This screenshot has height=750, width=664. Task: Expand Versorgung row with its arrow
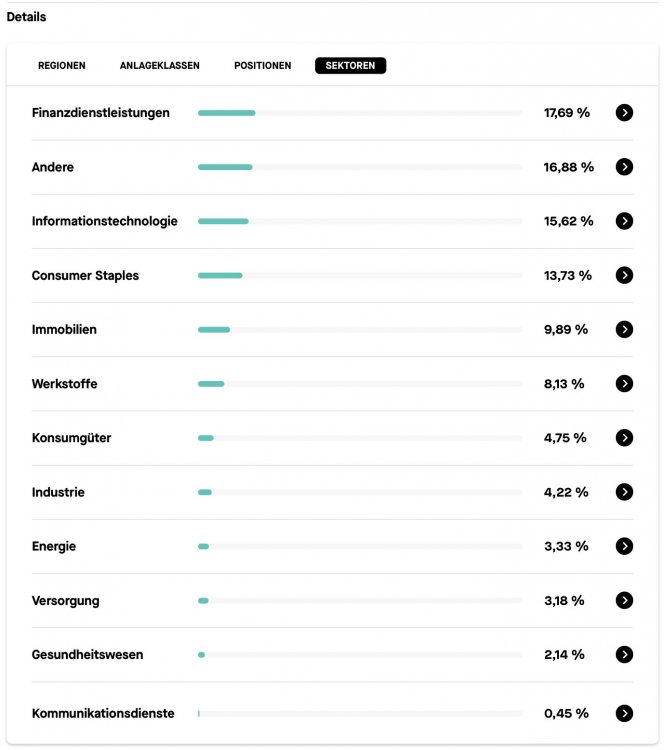coord(624,600)
